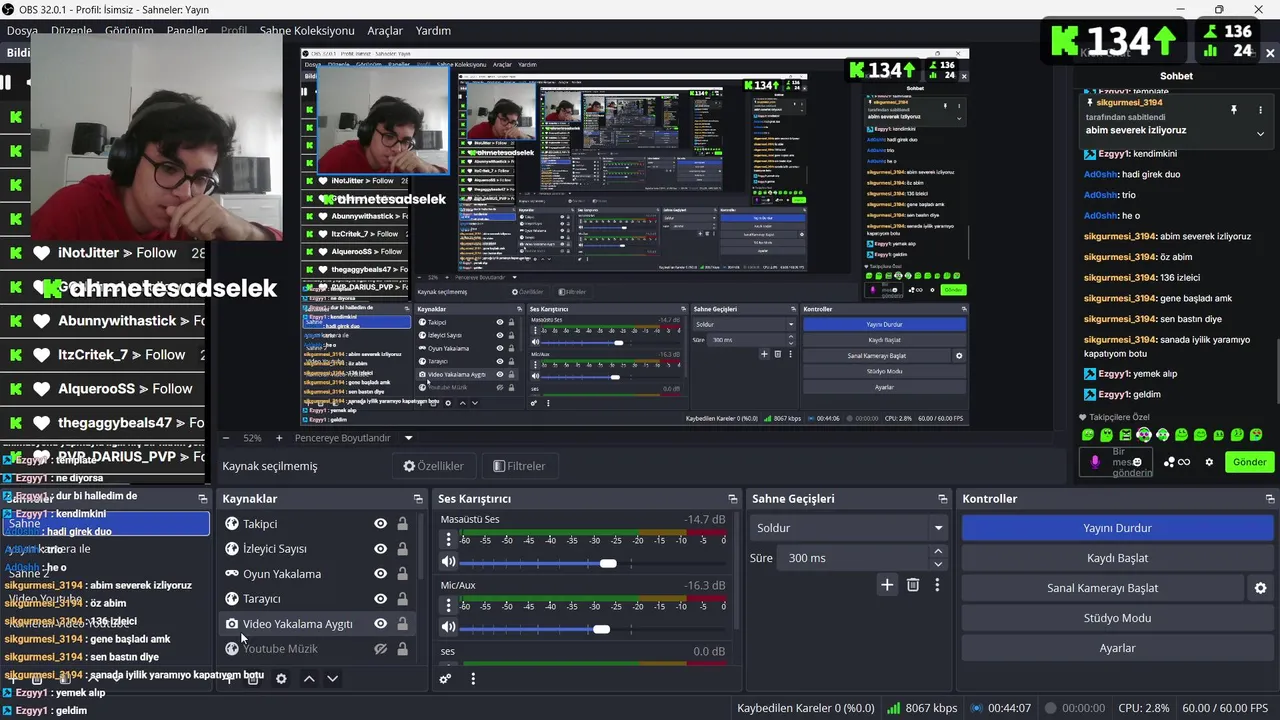Undock the Sahne Geçişleri panel
The image size is (1280, 720).
(942, 499)
